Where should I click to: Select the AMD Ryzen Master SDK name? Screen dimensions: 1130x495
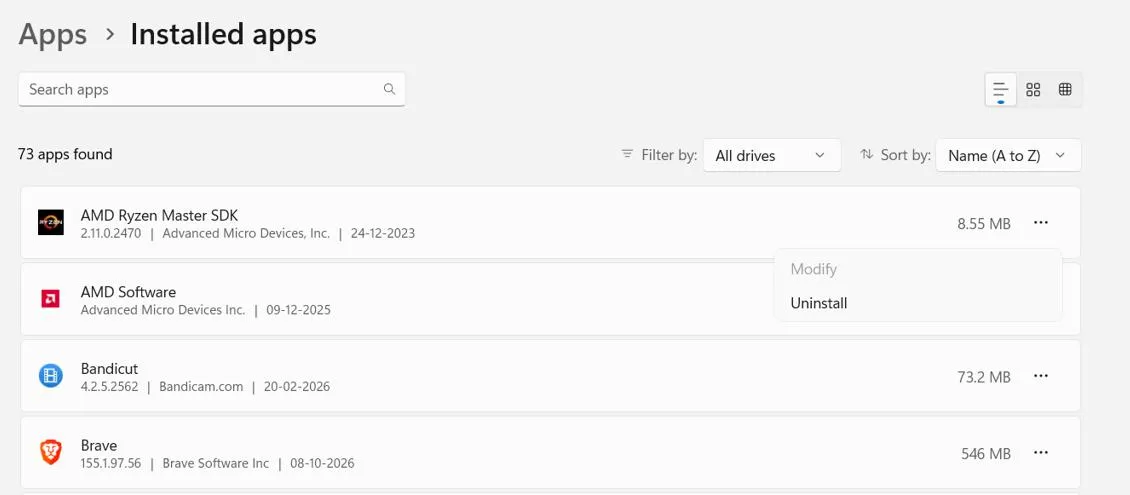[159, 215]
